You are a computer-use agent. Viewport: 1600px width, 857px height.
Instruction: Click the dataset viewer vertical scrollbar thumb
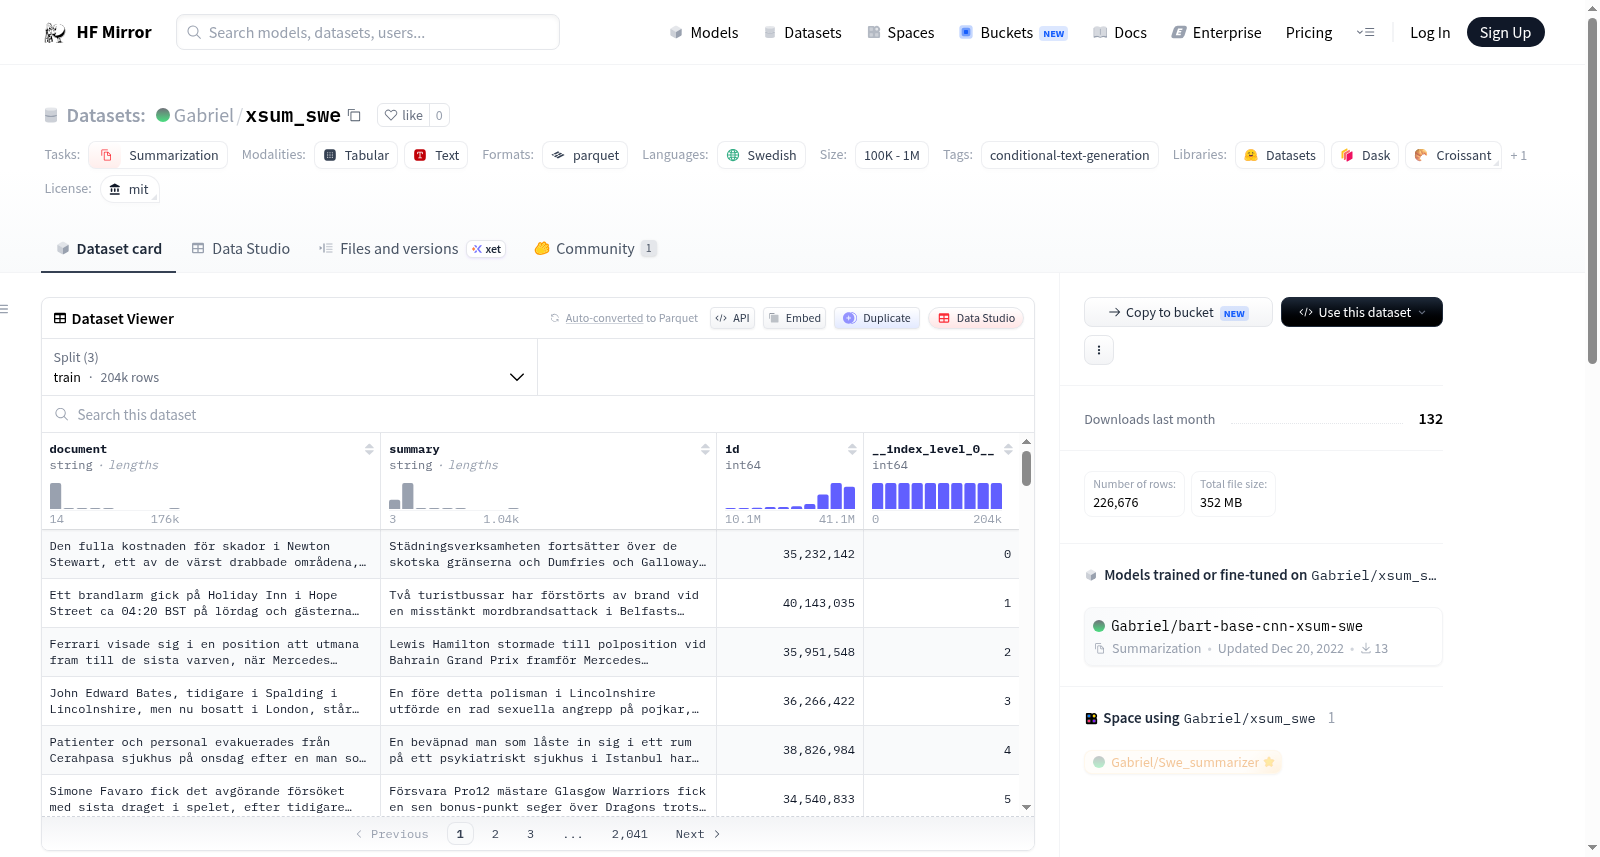1026,468
